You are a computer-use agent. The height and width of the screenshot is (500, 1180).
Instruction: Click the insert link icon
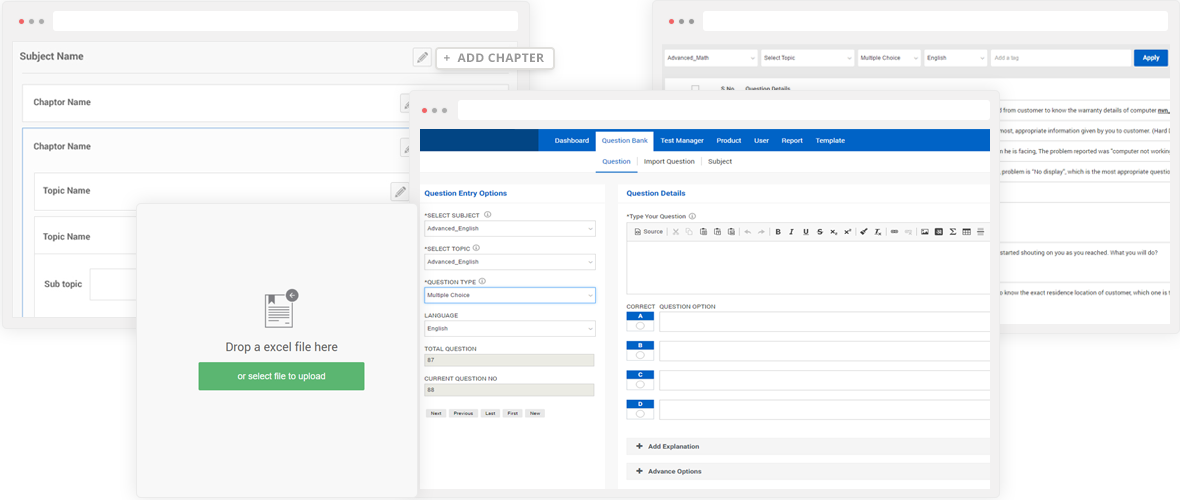894,231
